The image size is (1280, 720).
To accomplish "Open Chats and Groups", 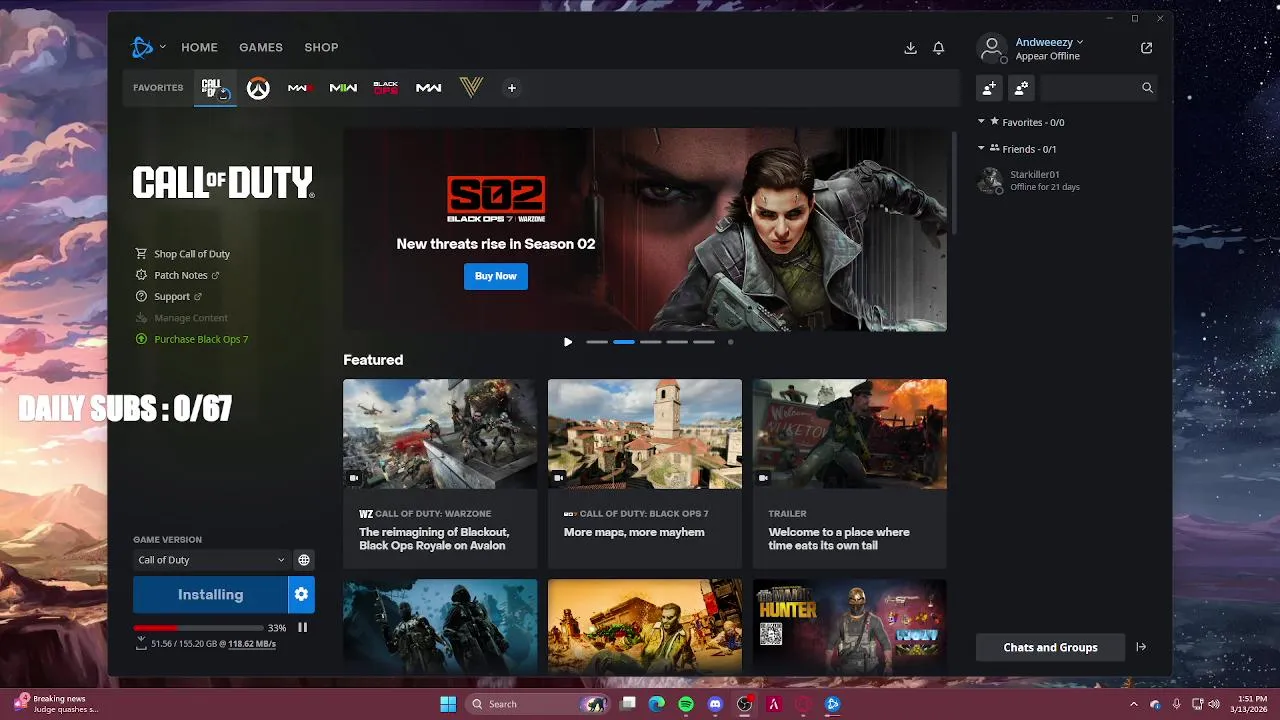I will [1050, 647].
